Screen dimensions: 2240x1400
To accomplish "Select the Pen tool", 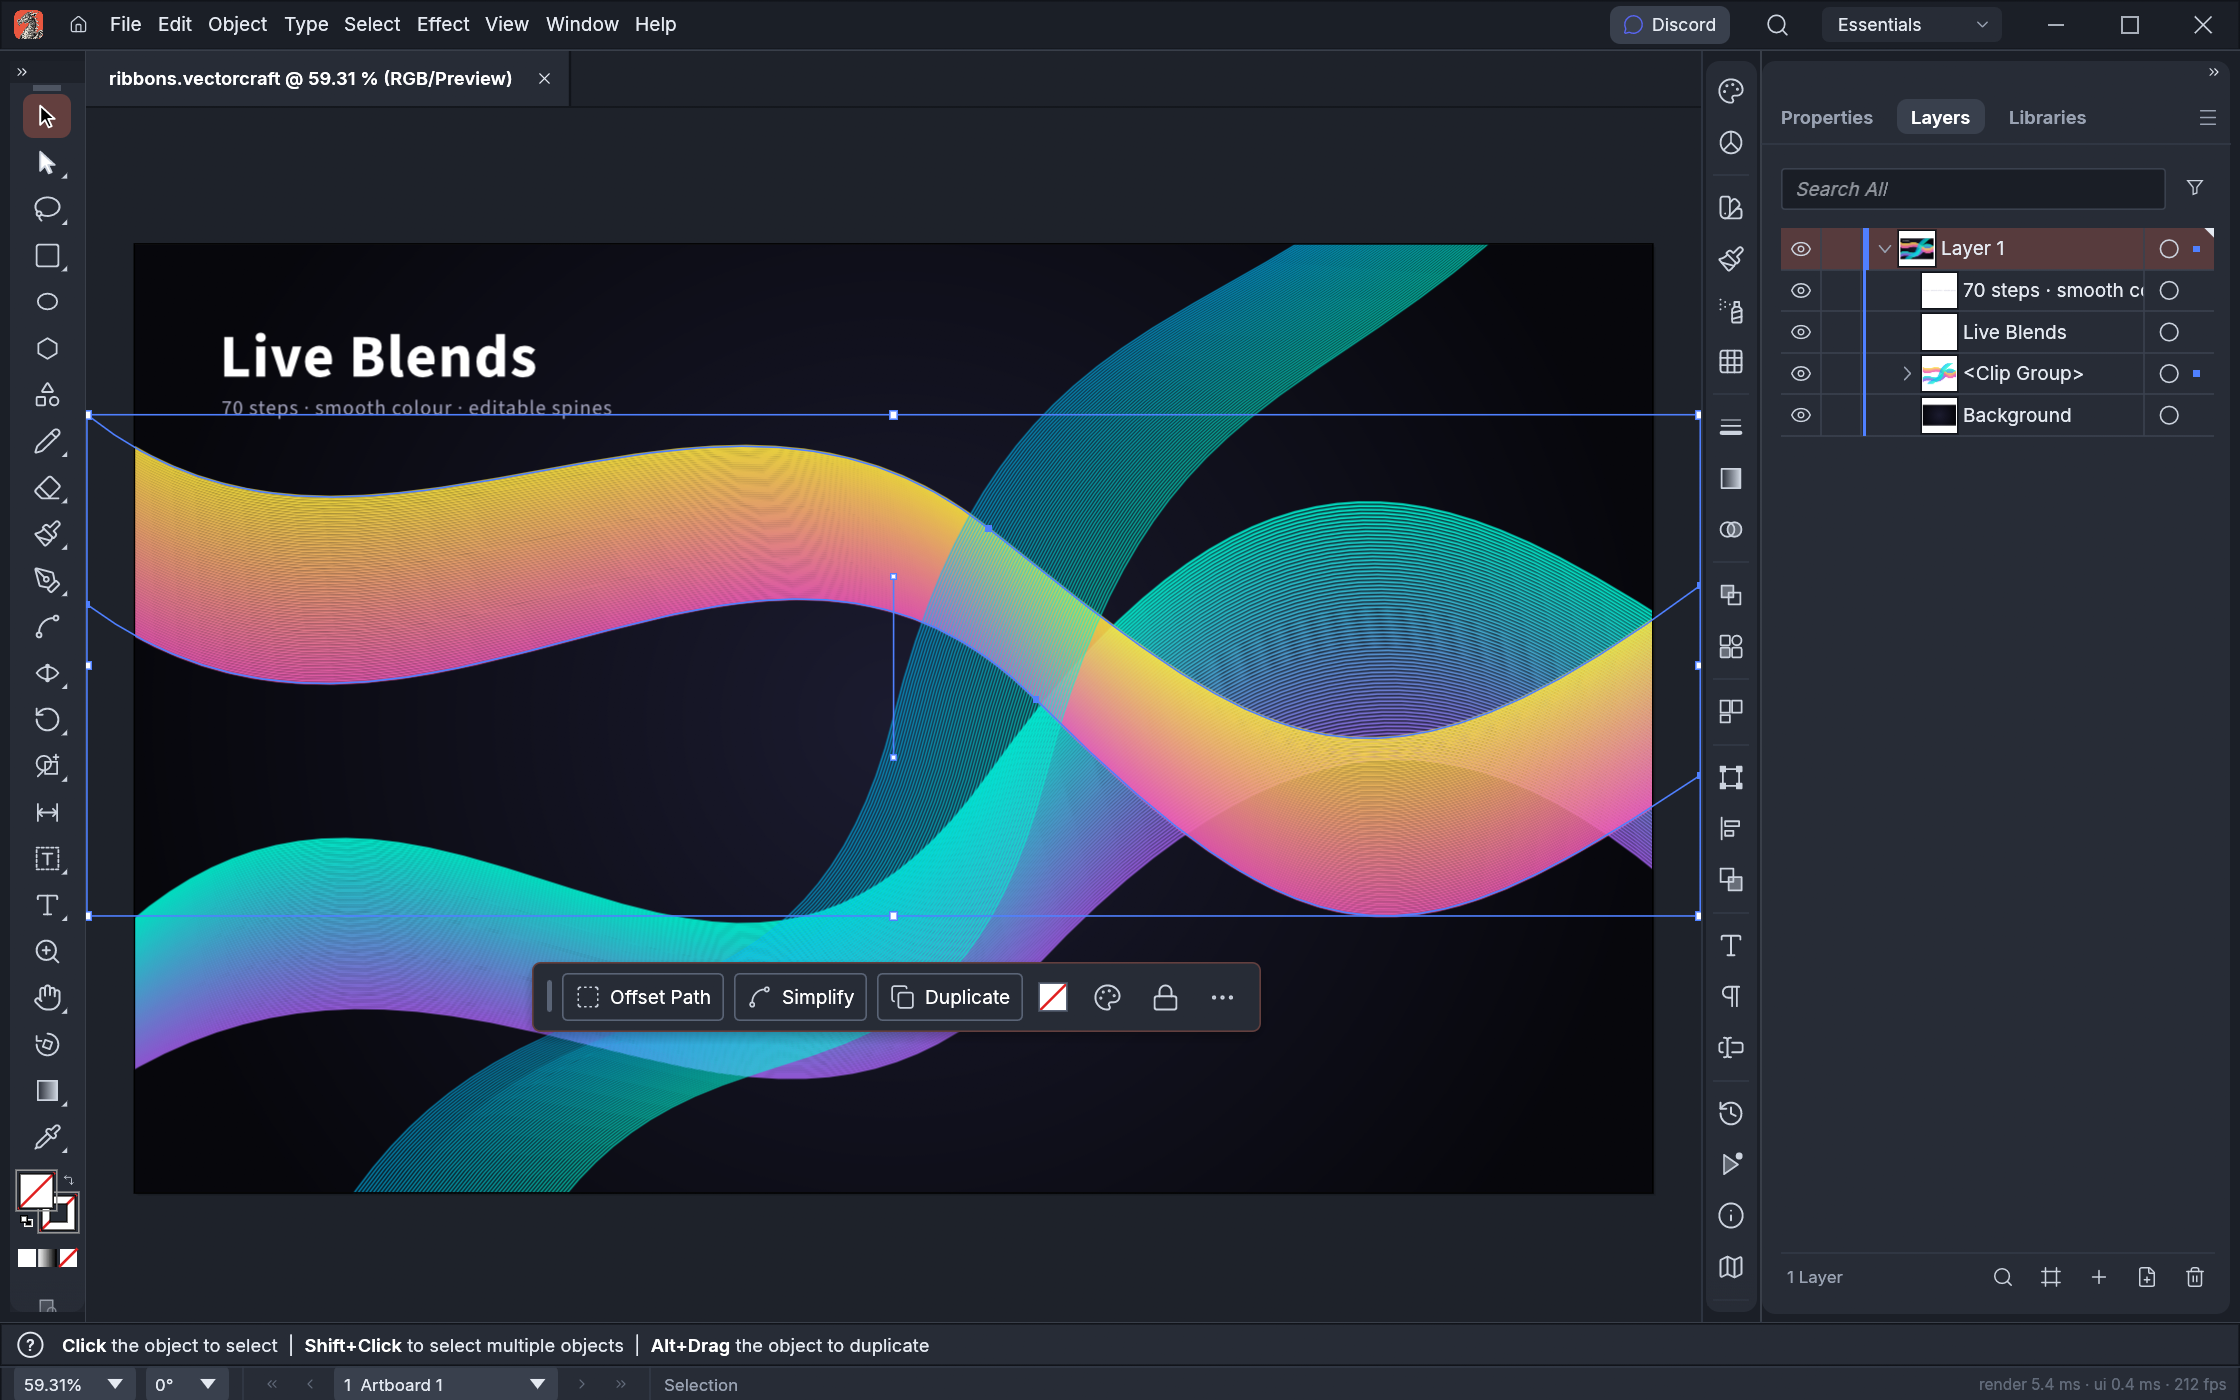I will click(46, 580).
